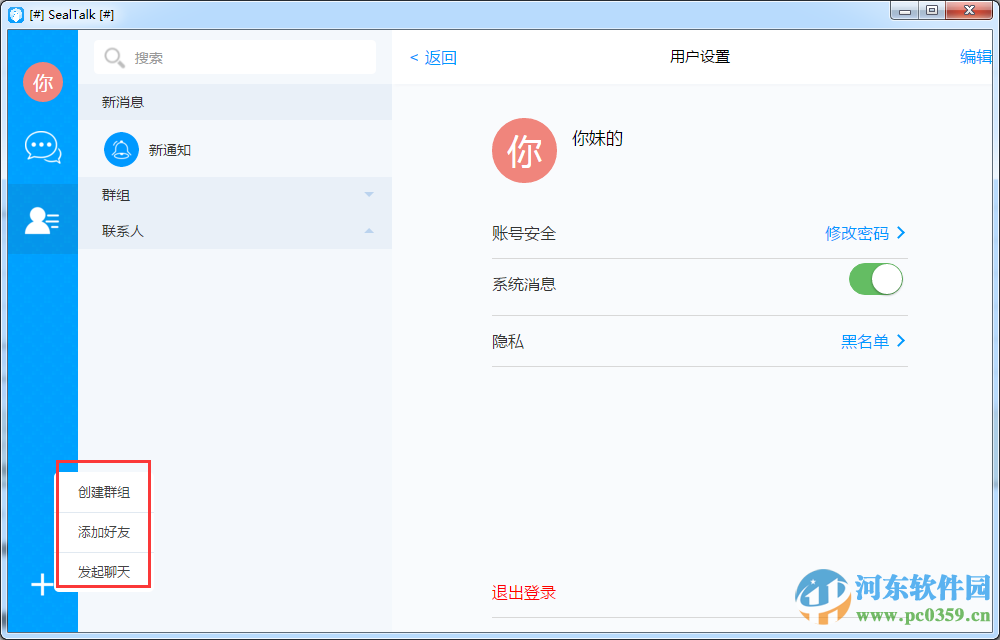Select 发起聊天 from the popup menu
The height and width of the screenshot is (640, 1000).
pyautogui.click(x=103, y=570)
